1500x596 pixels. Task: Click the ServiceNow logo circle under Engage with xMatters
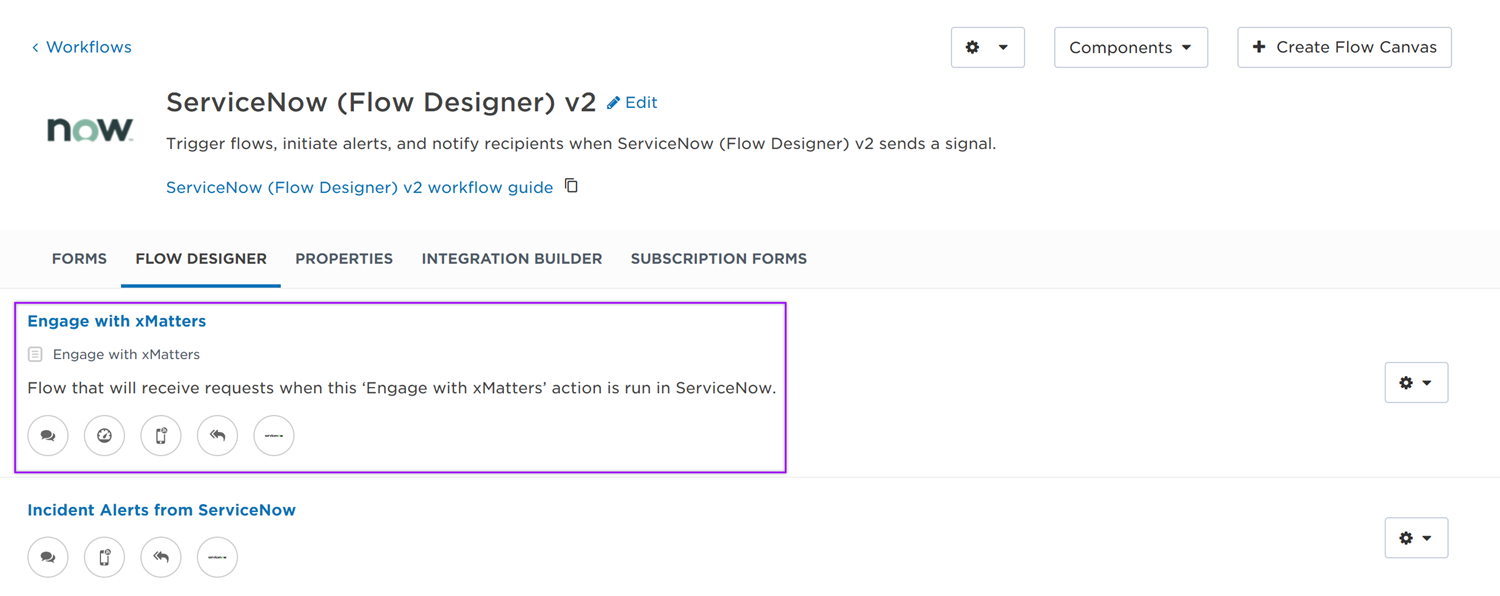tap(274, 435)
